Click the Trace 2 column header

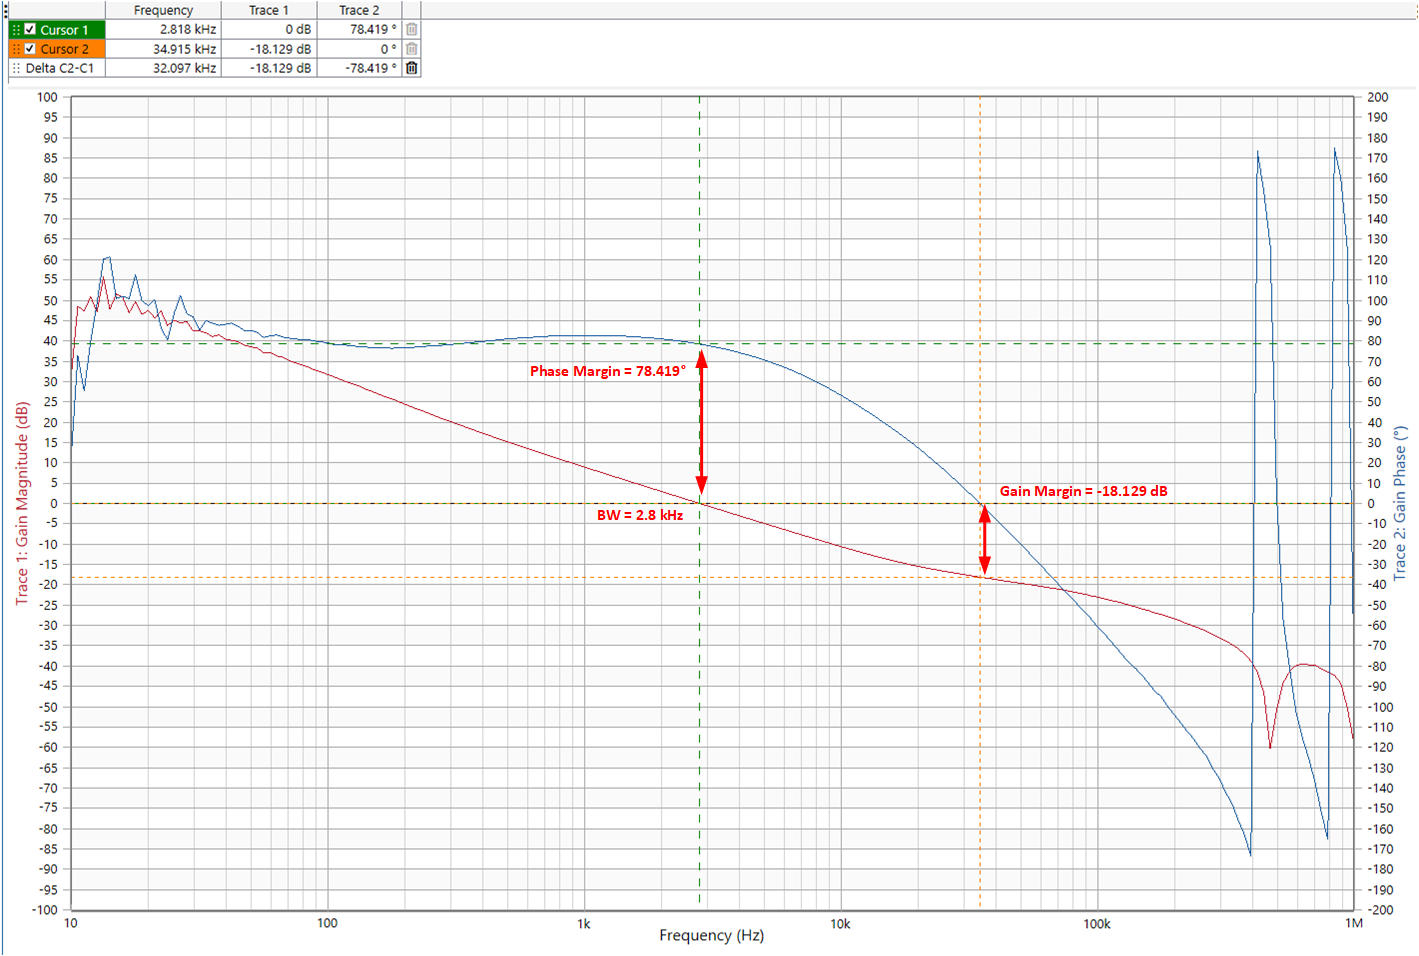(x=359, y=10)
